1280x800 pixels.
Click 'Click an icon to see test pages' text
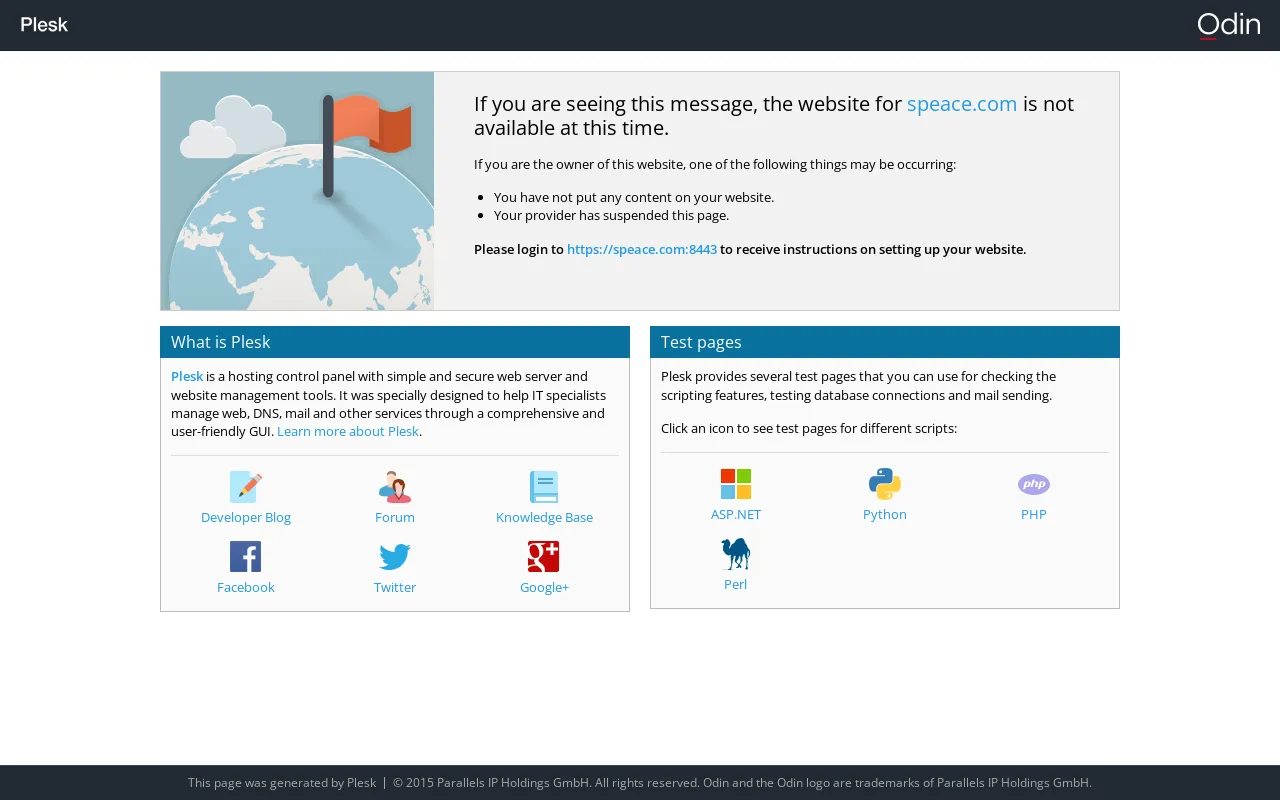[809, 429]
